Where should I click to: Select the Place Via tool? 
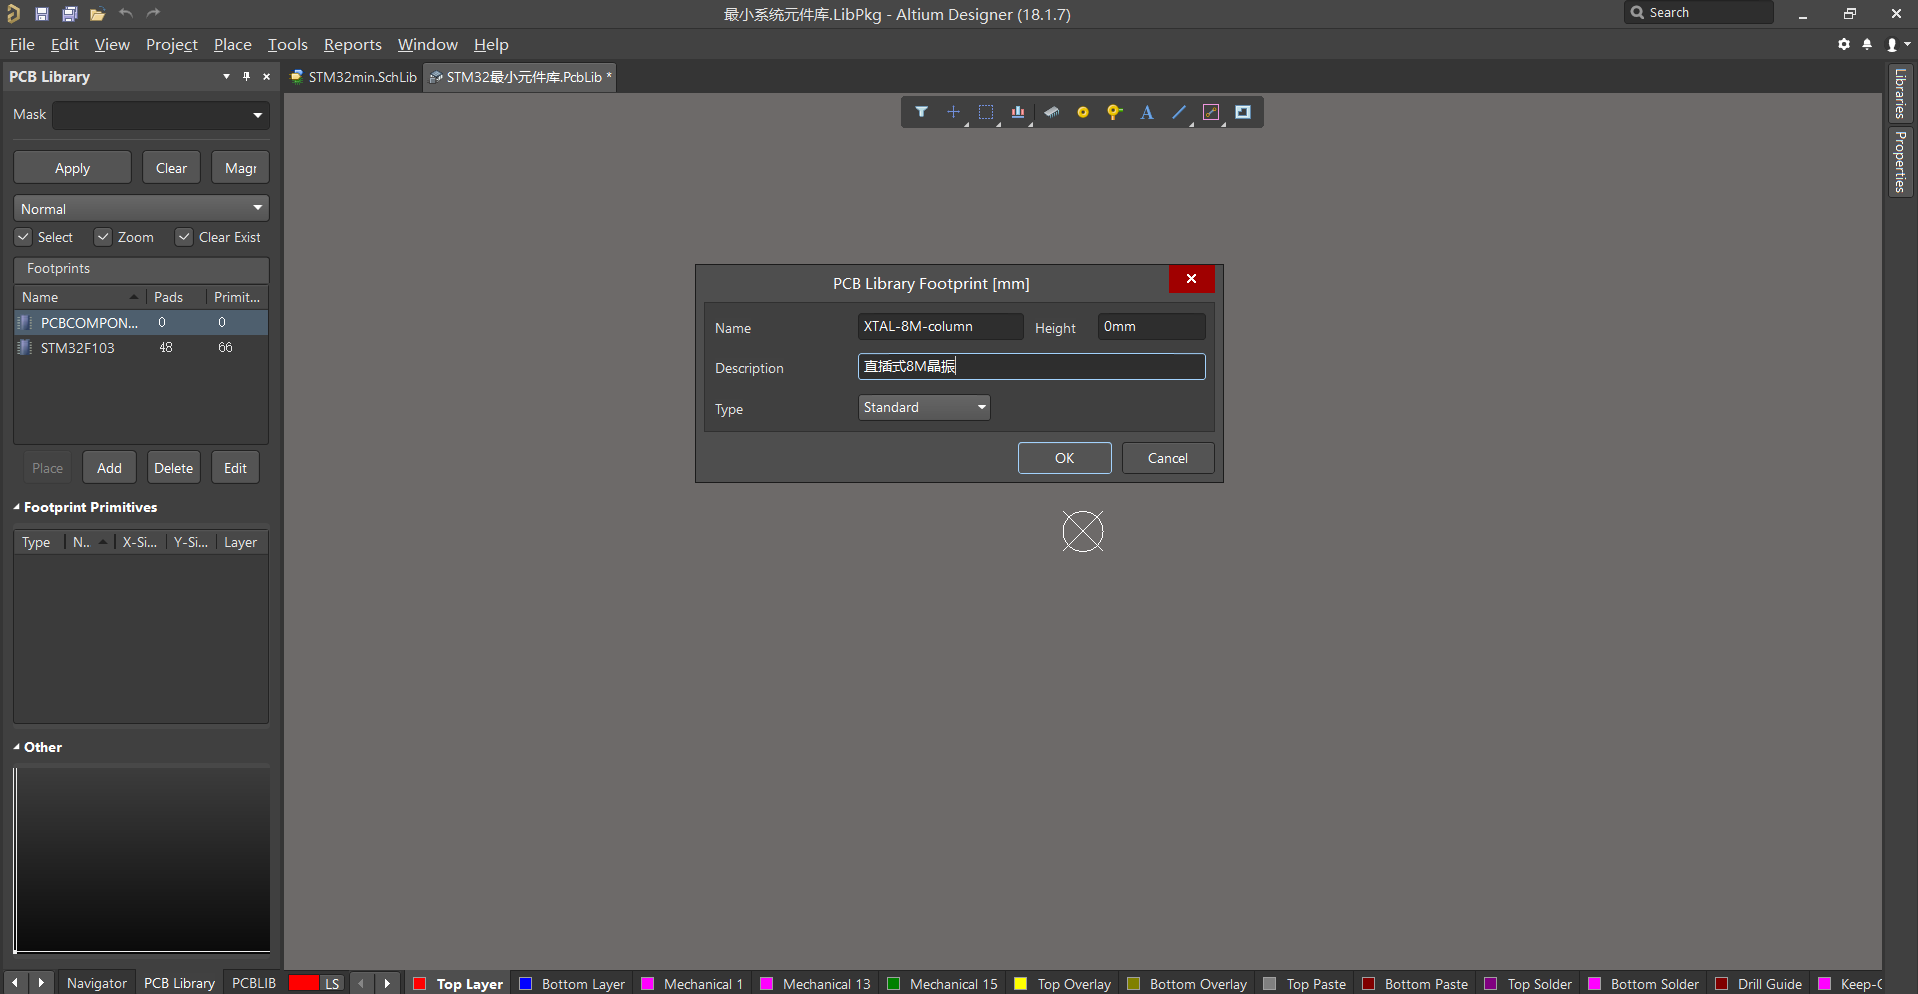pos(1114,112)
